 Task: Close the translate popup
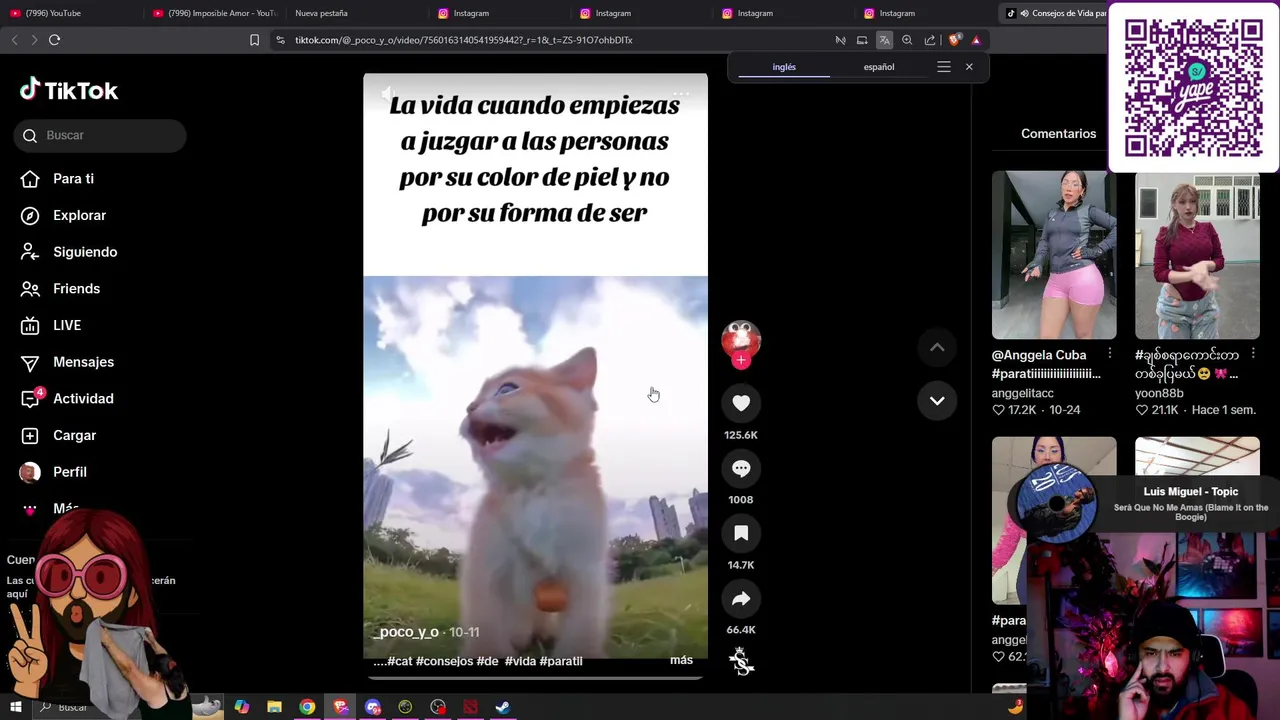[969, 67]
